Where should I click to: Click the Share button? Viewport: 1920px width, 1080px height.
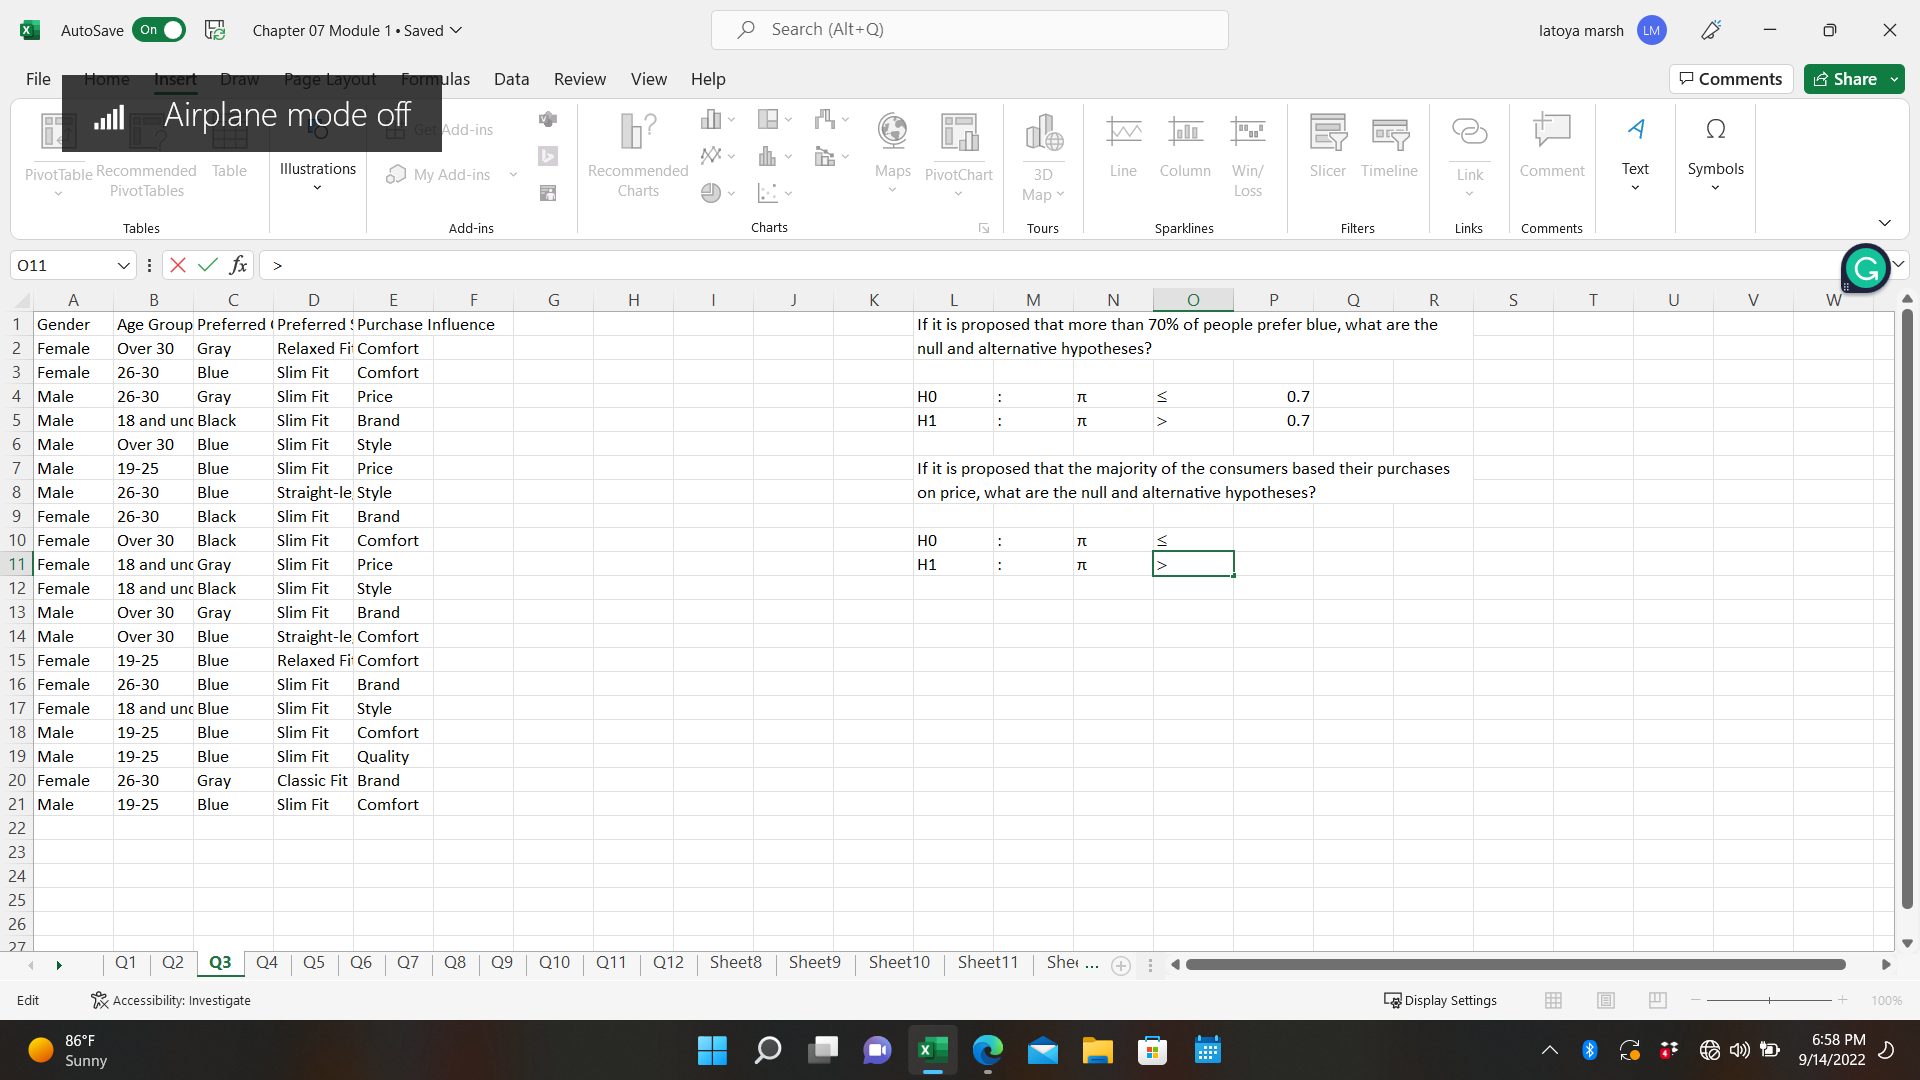point(1844,79)
